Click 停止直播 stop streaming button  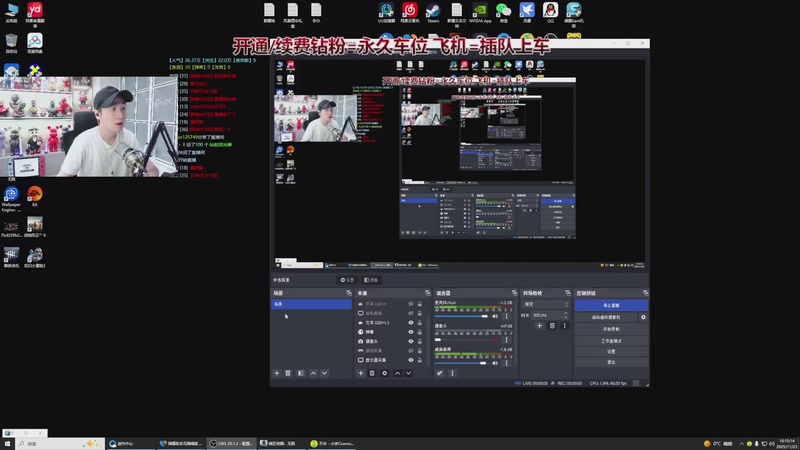click(x=611, y=305)
